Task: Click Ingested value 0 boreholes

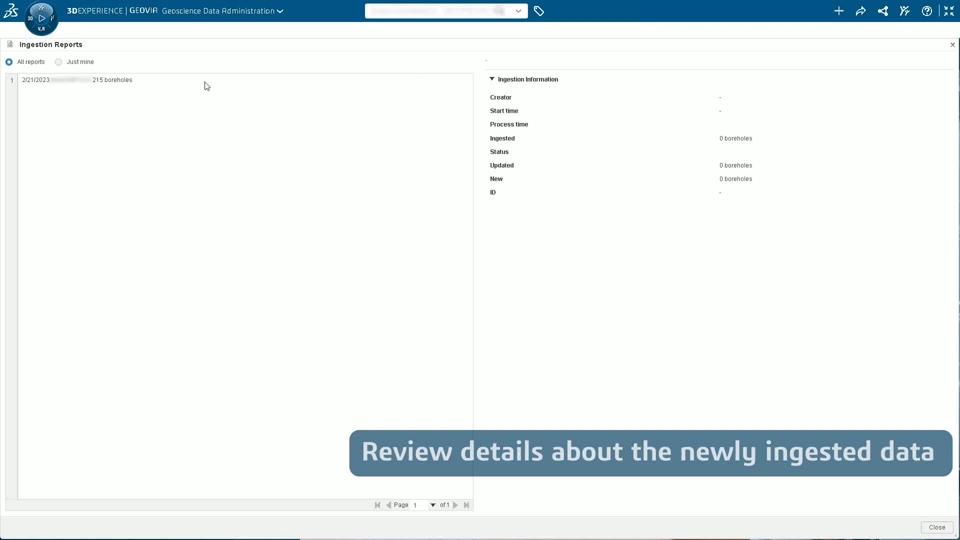Action: (x=736, y=138)
